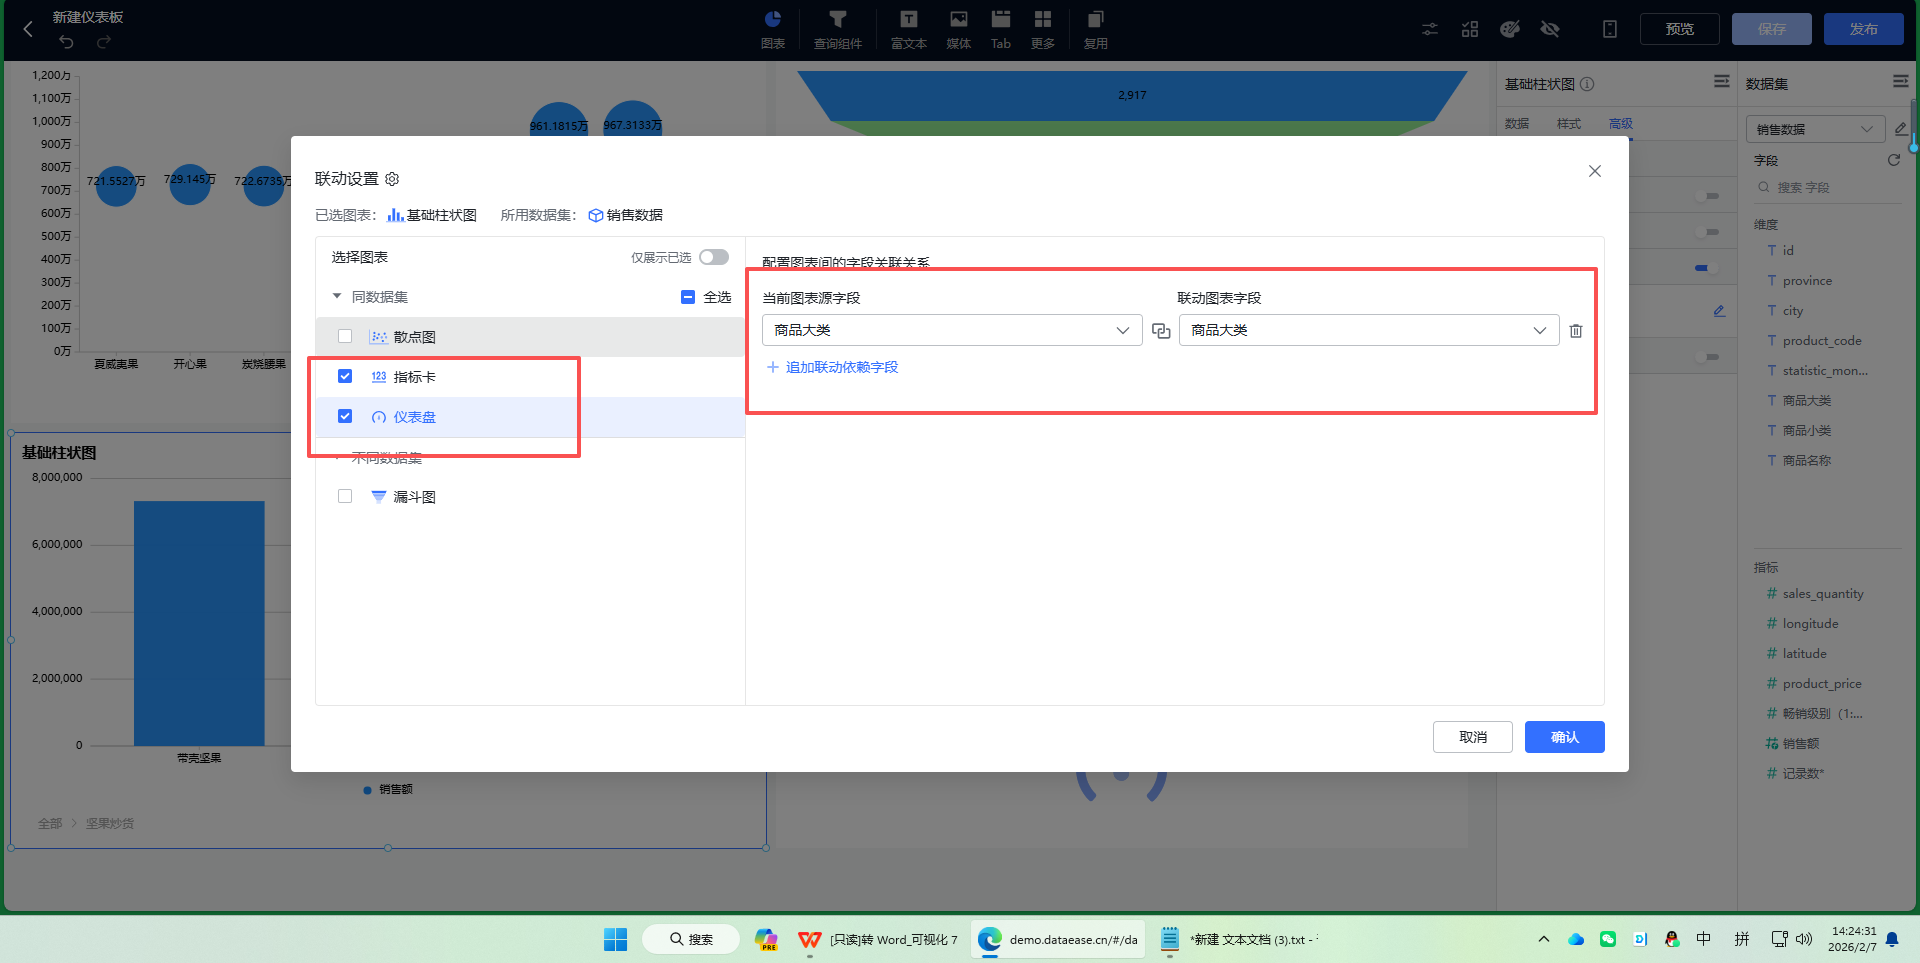Open the 联动图表字段 dropdown
The image size is (1920, 963).
[1540, 330]
